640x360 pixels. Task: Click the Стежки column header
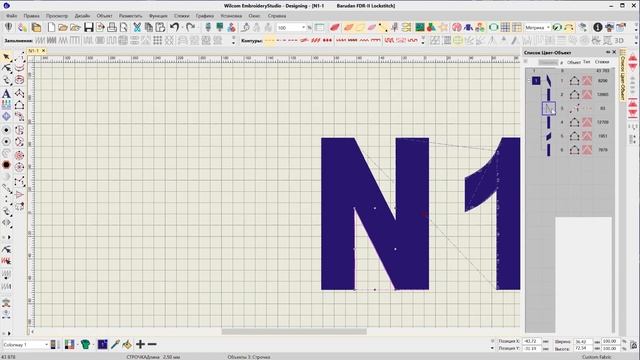point(602,62)
